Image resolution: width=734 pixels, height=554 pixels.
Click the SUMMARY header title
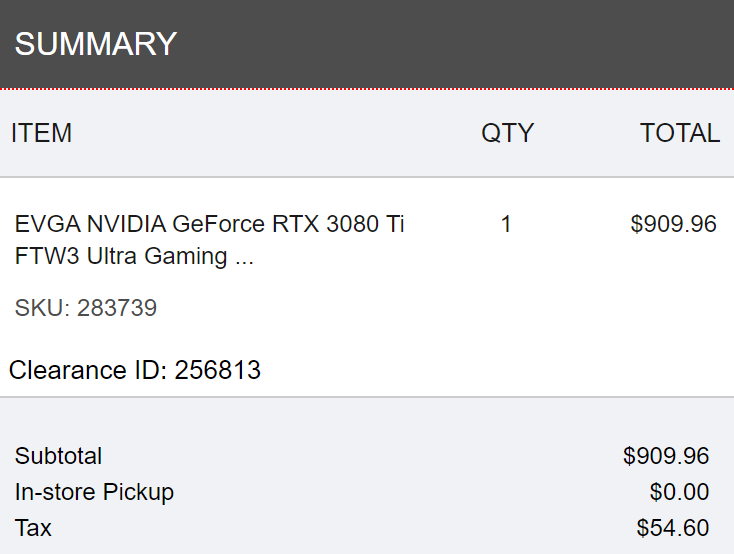[x=95, y=44]
